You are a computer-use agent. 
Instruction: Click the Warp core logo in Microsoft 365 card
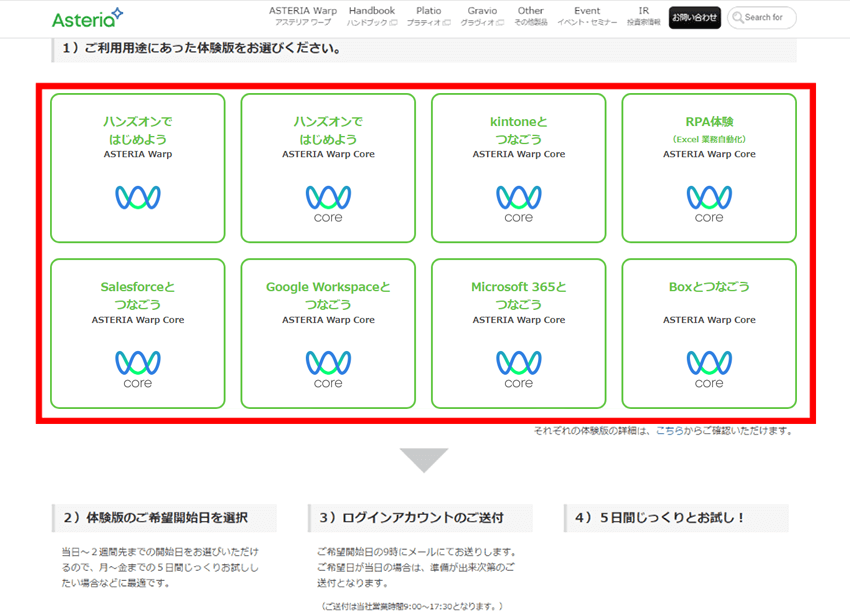point(519,370)
